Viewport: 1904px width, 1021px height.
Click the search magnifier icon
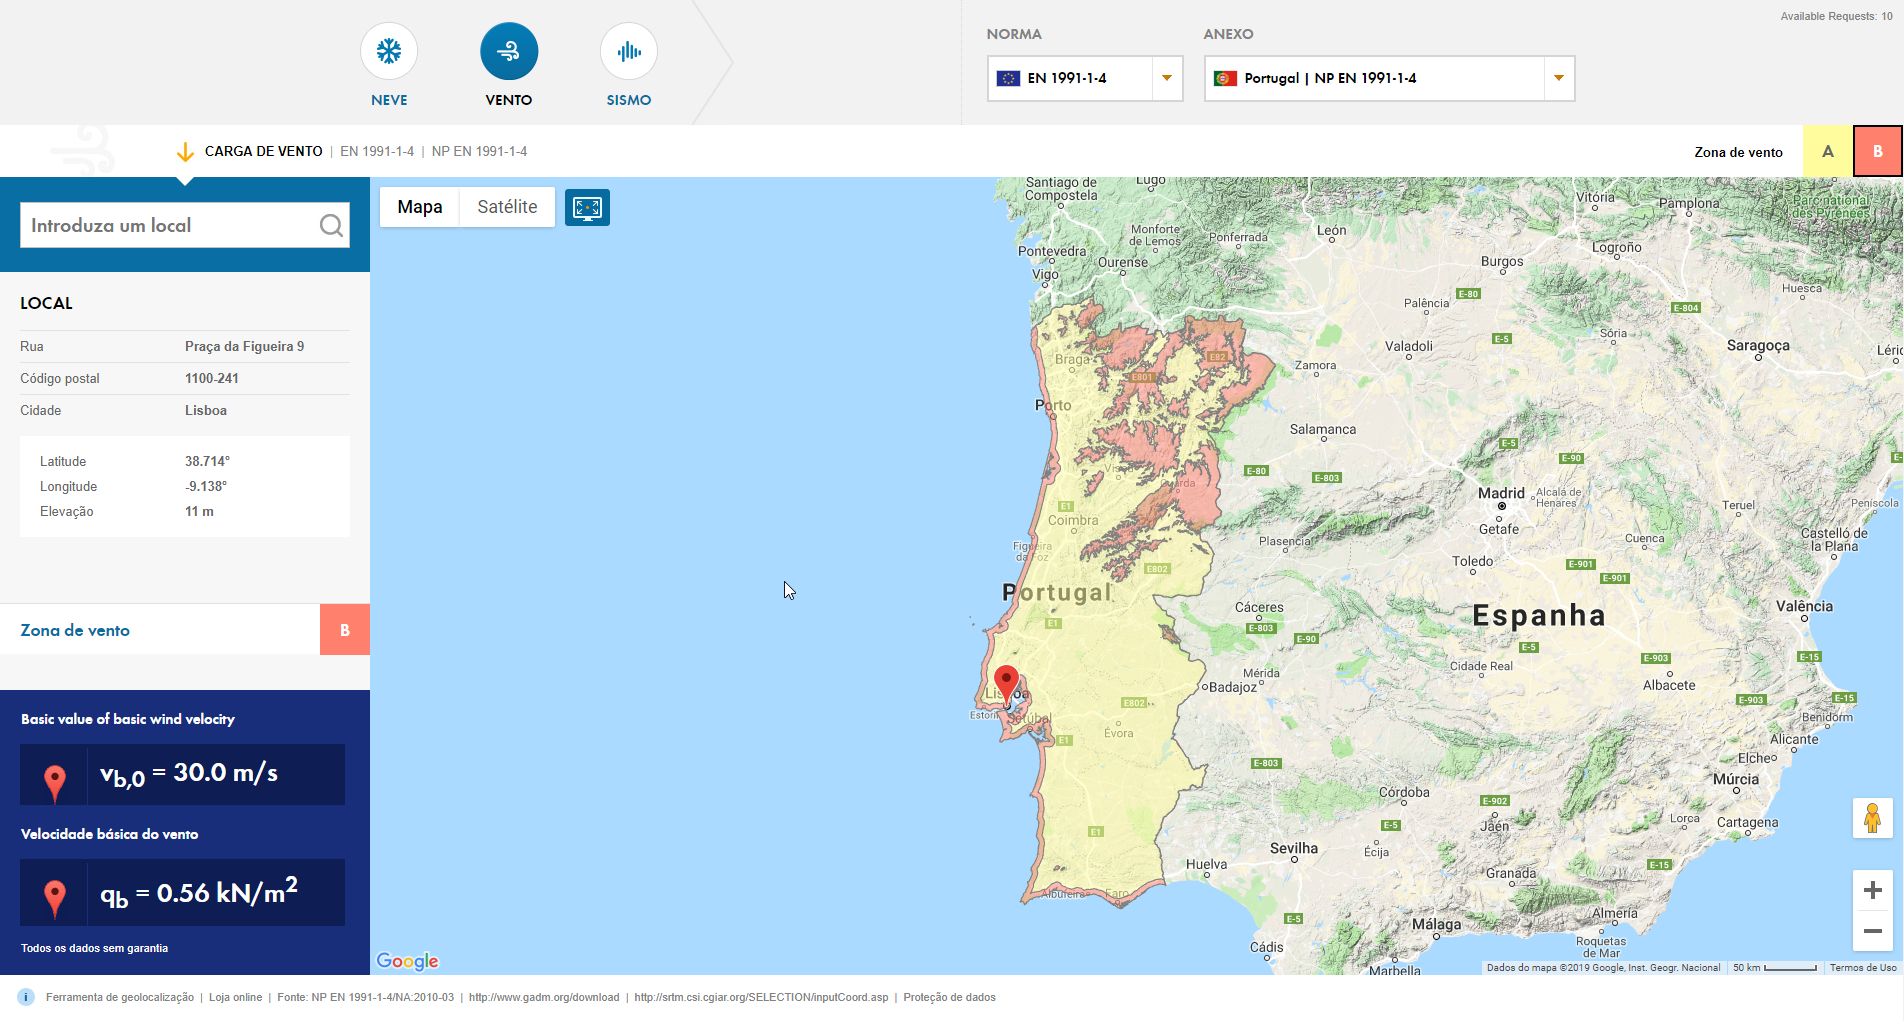click(x=331, y=226)
